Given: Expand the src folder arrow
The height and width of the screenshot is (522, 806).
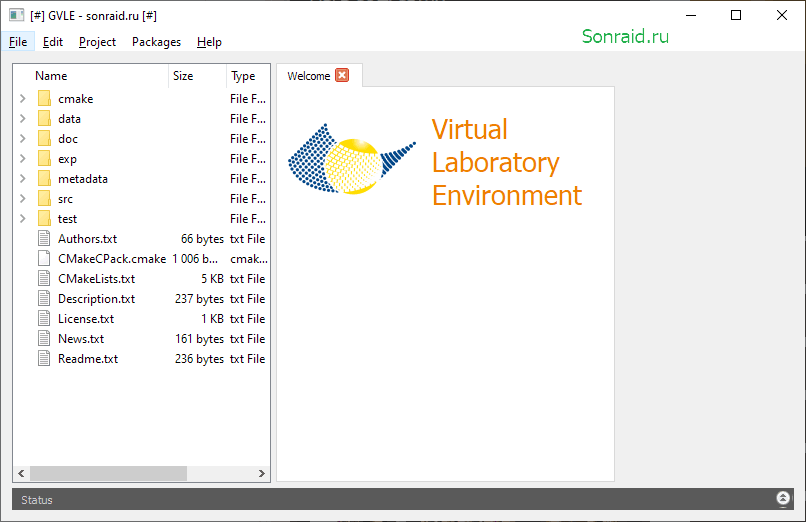Looking at the screenshot, I should [x=23, y=198].
